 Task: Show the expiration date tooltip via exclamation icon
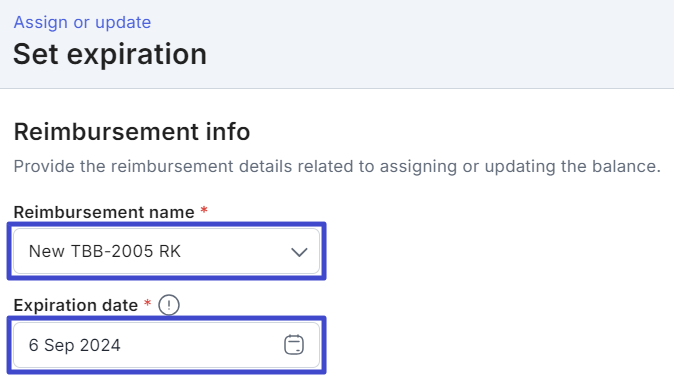169,305
